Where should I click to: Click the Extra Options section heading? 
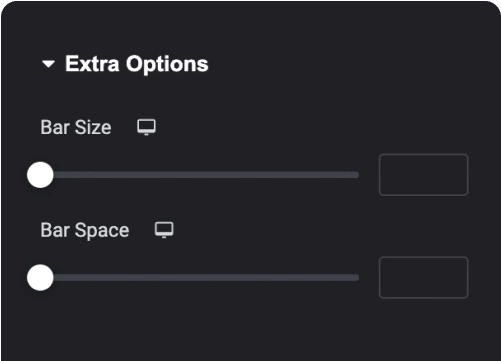[x=137, y=64]
